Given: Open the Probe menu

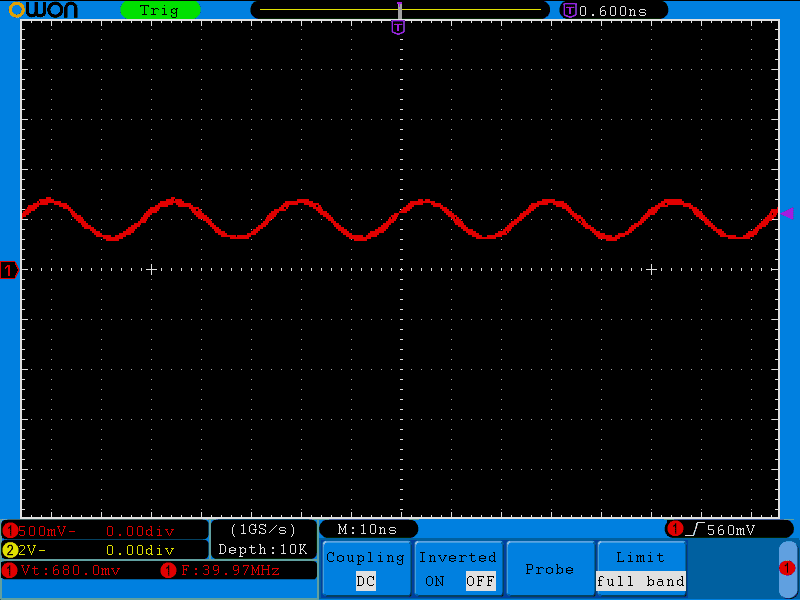Looking at the screenshot, I should (549, 569).
